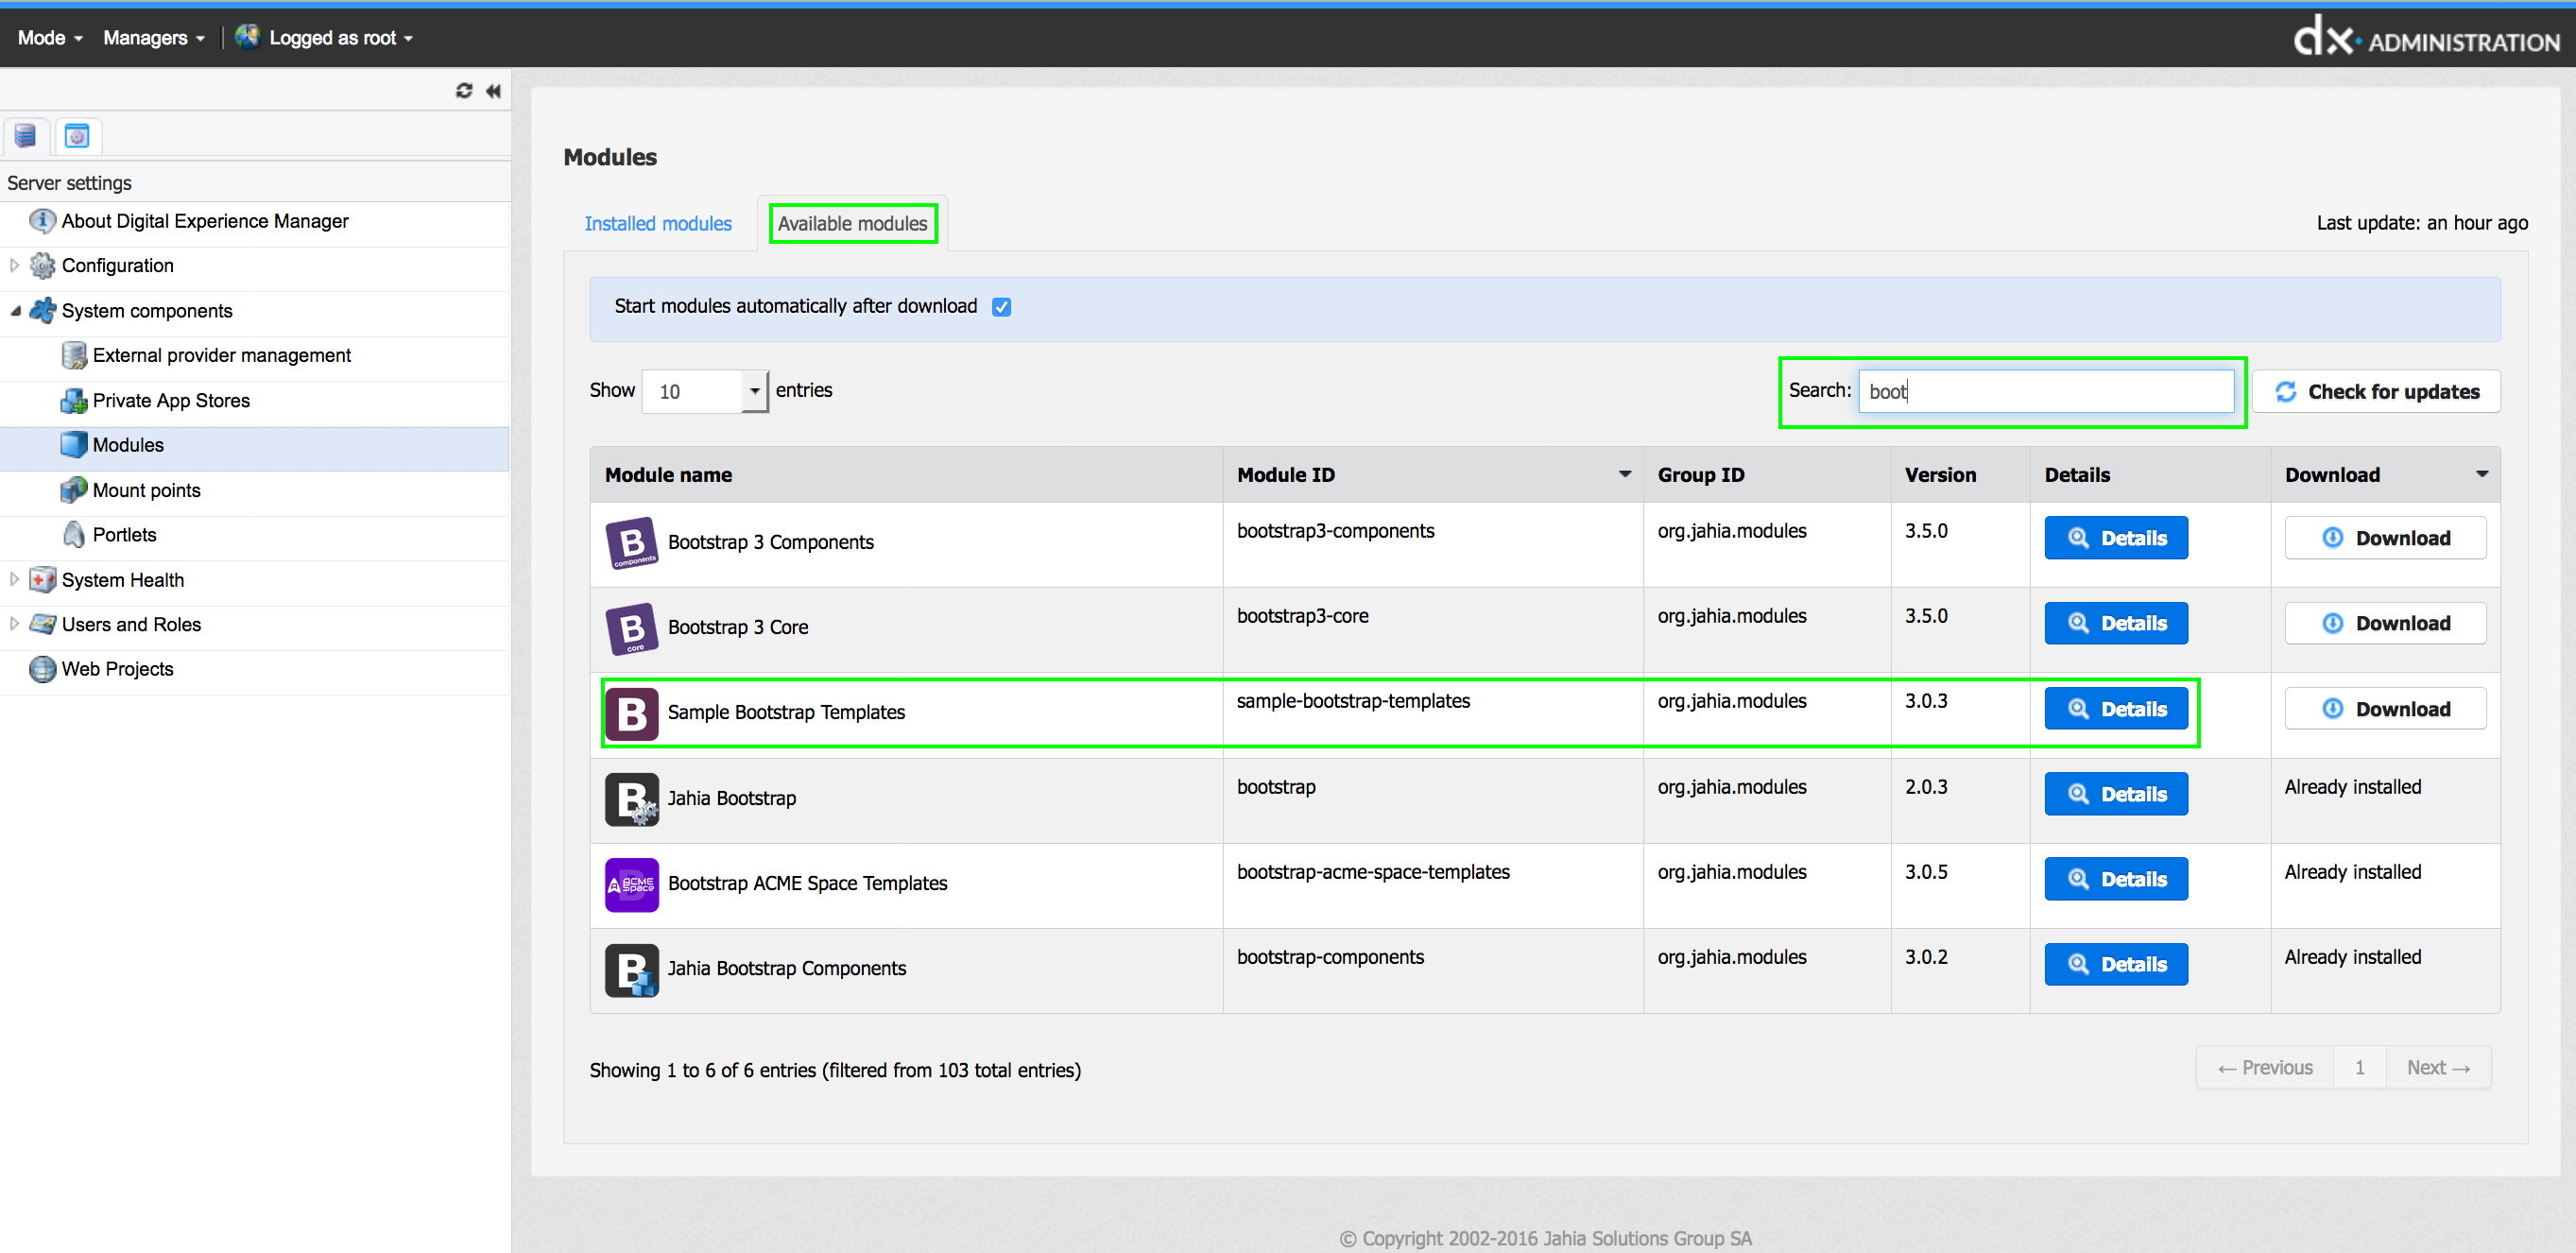Sort table by Group ID column header
This screenshot has height=1253, width=2576.
(x=1767, y=475)
